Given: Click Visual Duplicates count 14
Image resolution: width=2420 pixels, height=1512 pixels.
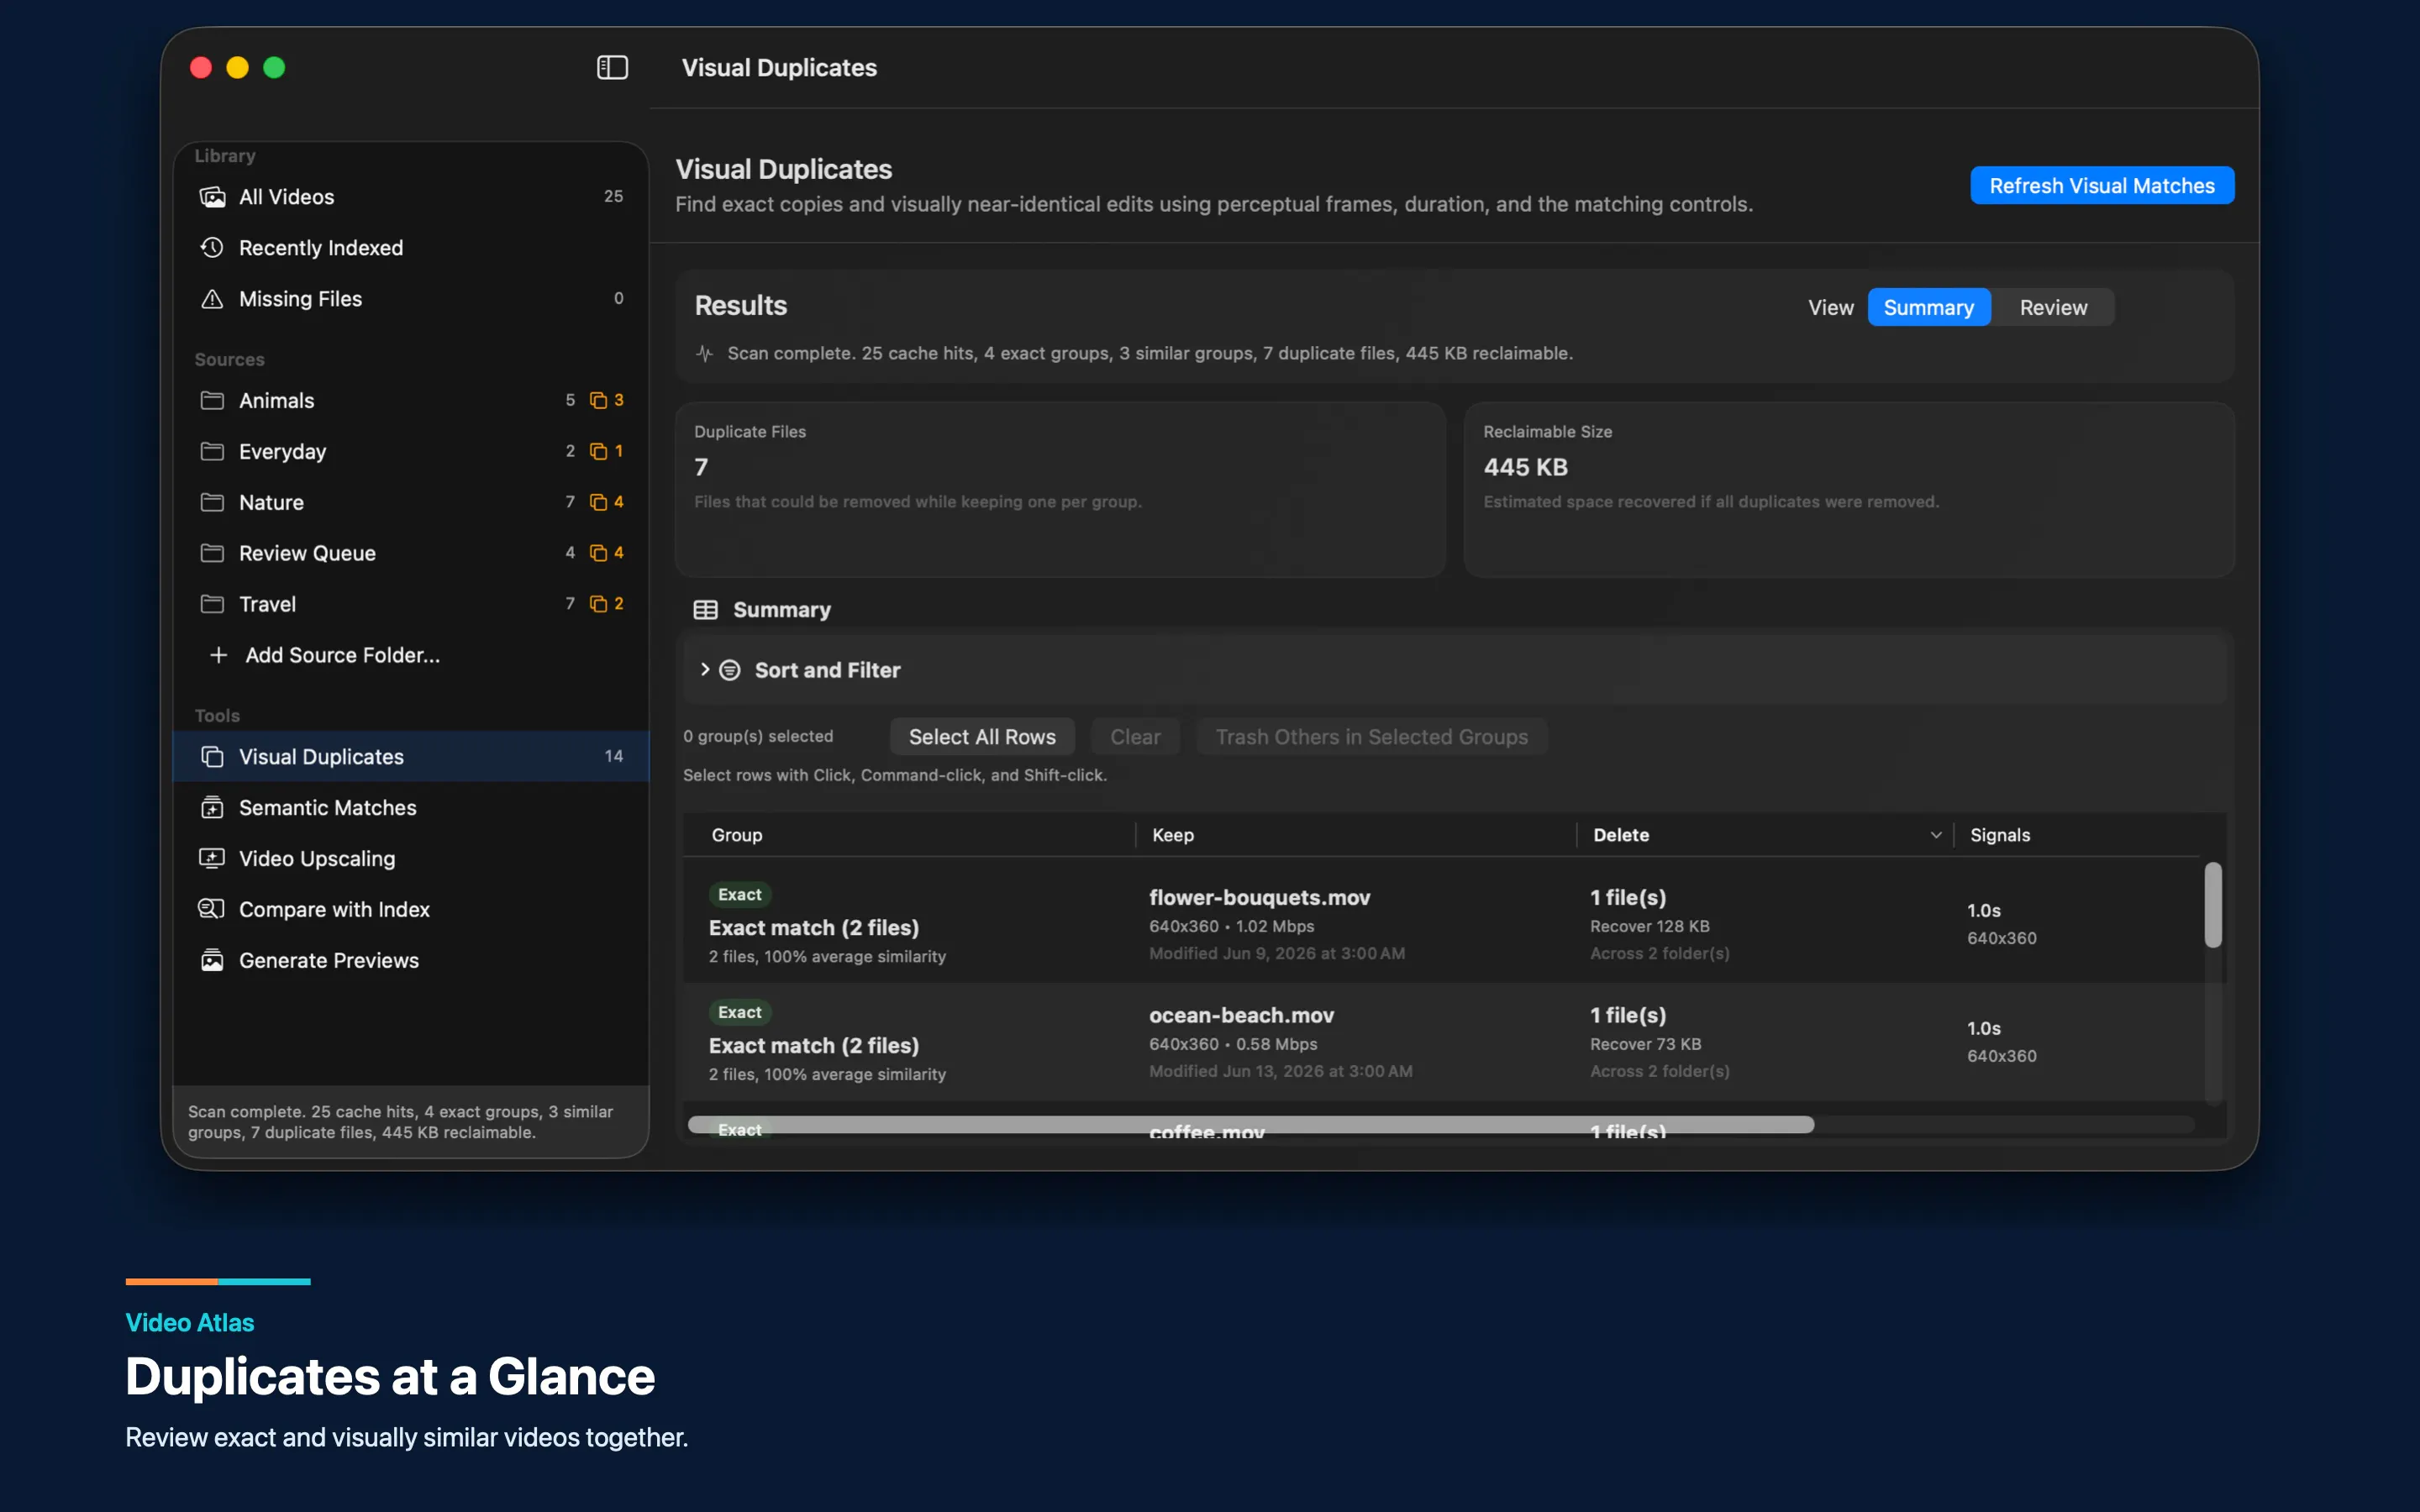Looking at the screenshot, I should (613, 756).
